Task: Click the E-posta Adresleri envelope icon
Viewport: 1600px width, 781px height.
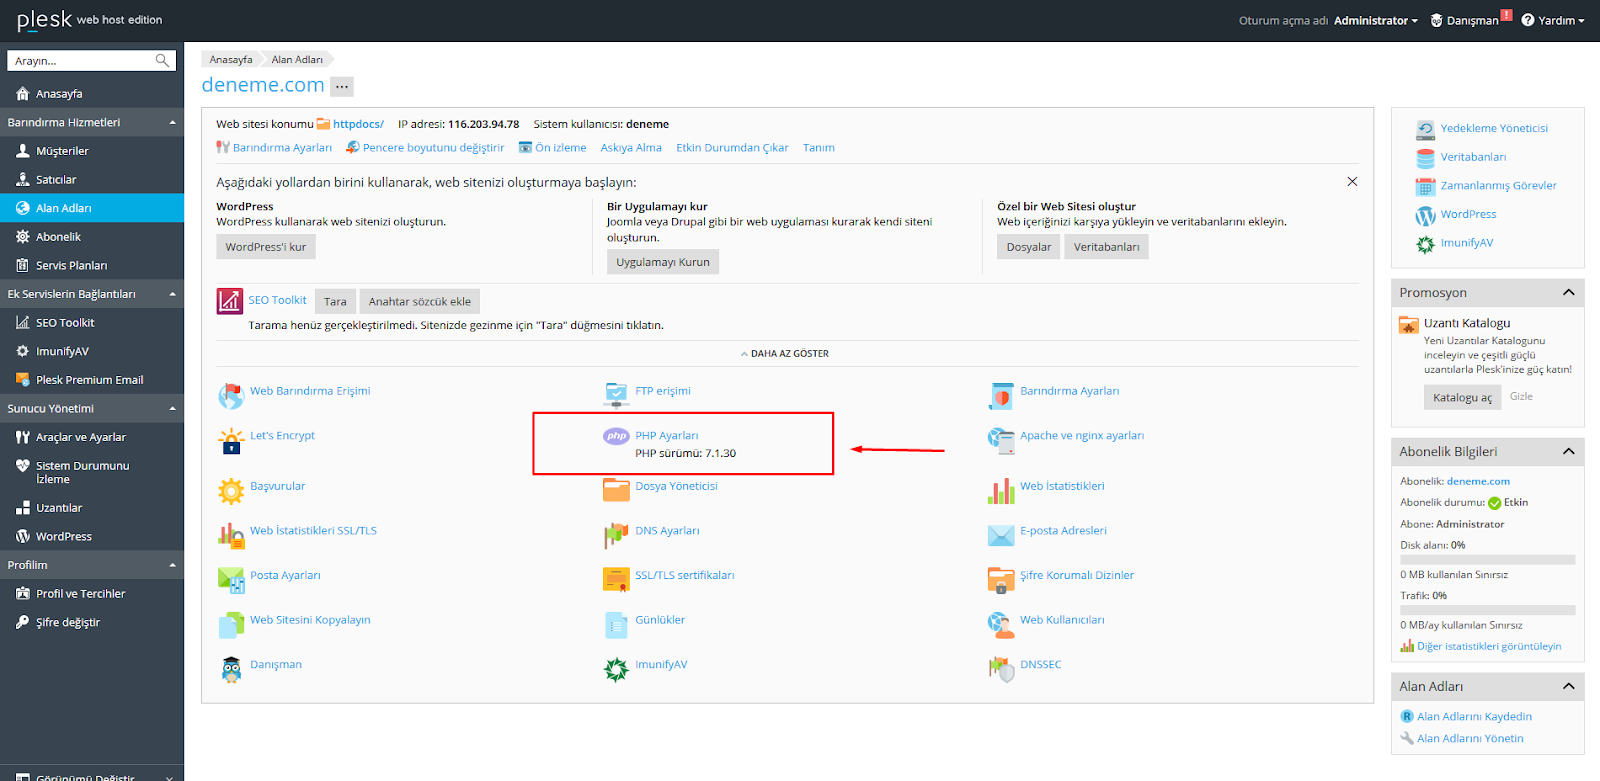Action: pos(1001,536)
